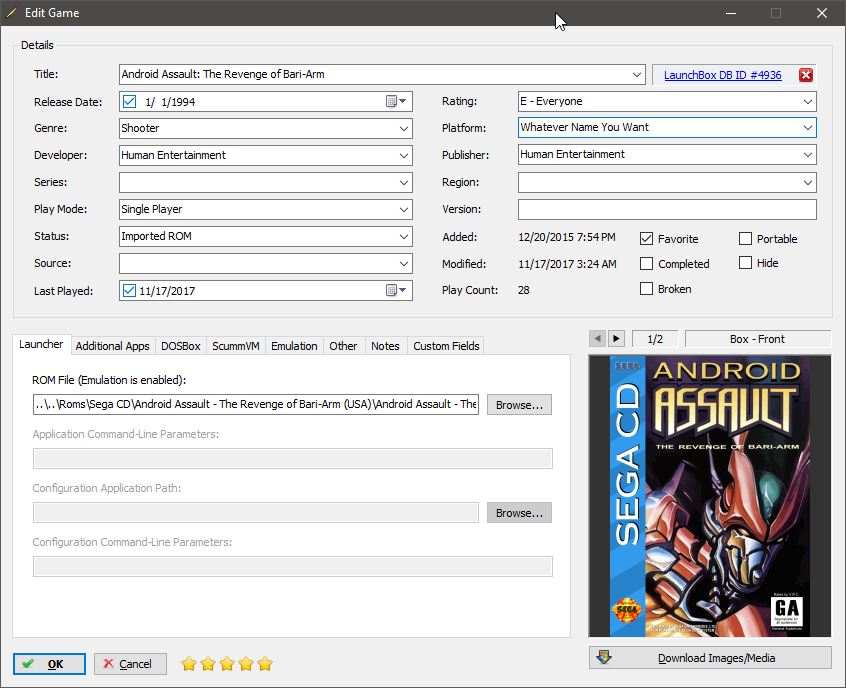Set rating to one star
The image size is (846, 688).
188,664
